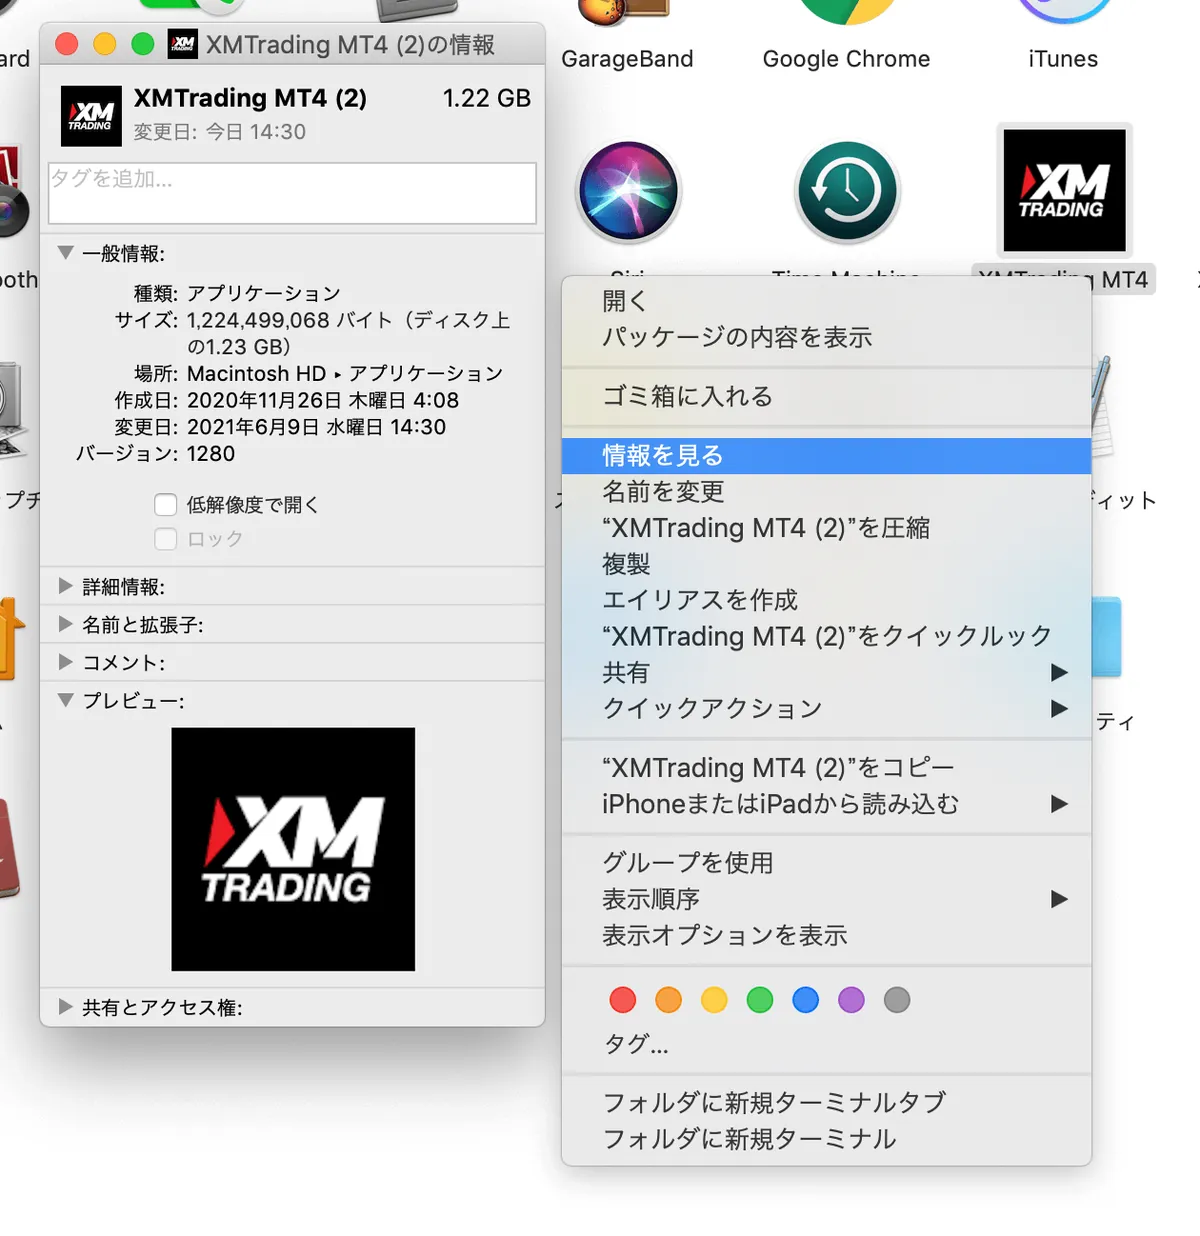Open the iPhoneまたはiPadから読み込む submenu arrow
Viewport: 1200px width, 1236px height.
pyautogui.click(x=1060, y=804)
